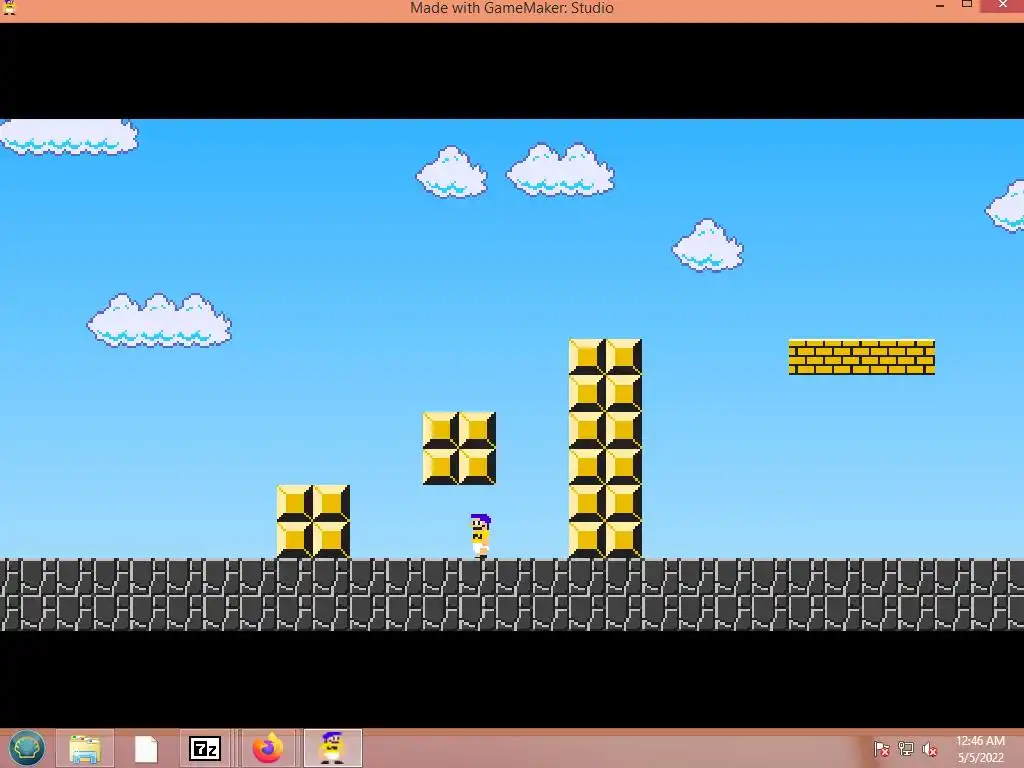The image size is (1024, 768).
Task: Open the network tray icon
Action: tap(906, 749)
